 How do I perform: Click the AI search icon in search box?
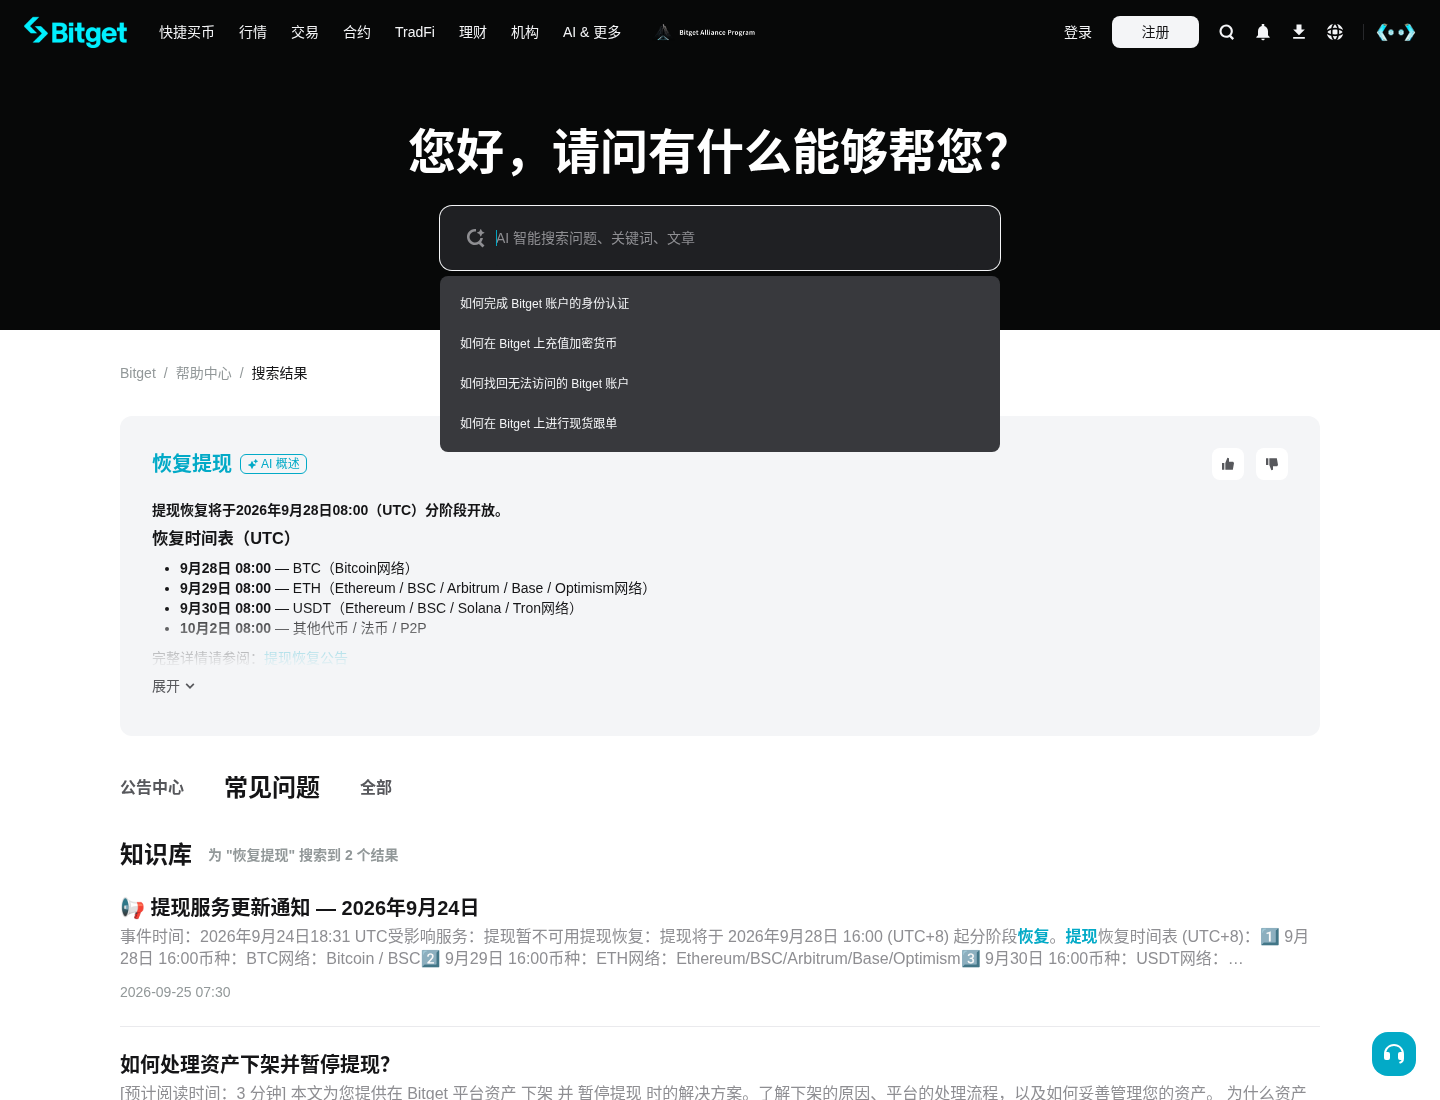[x=476, y=238]
